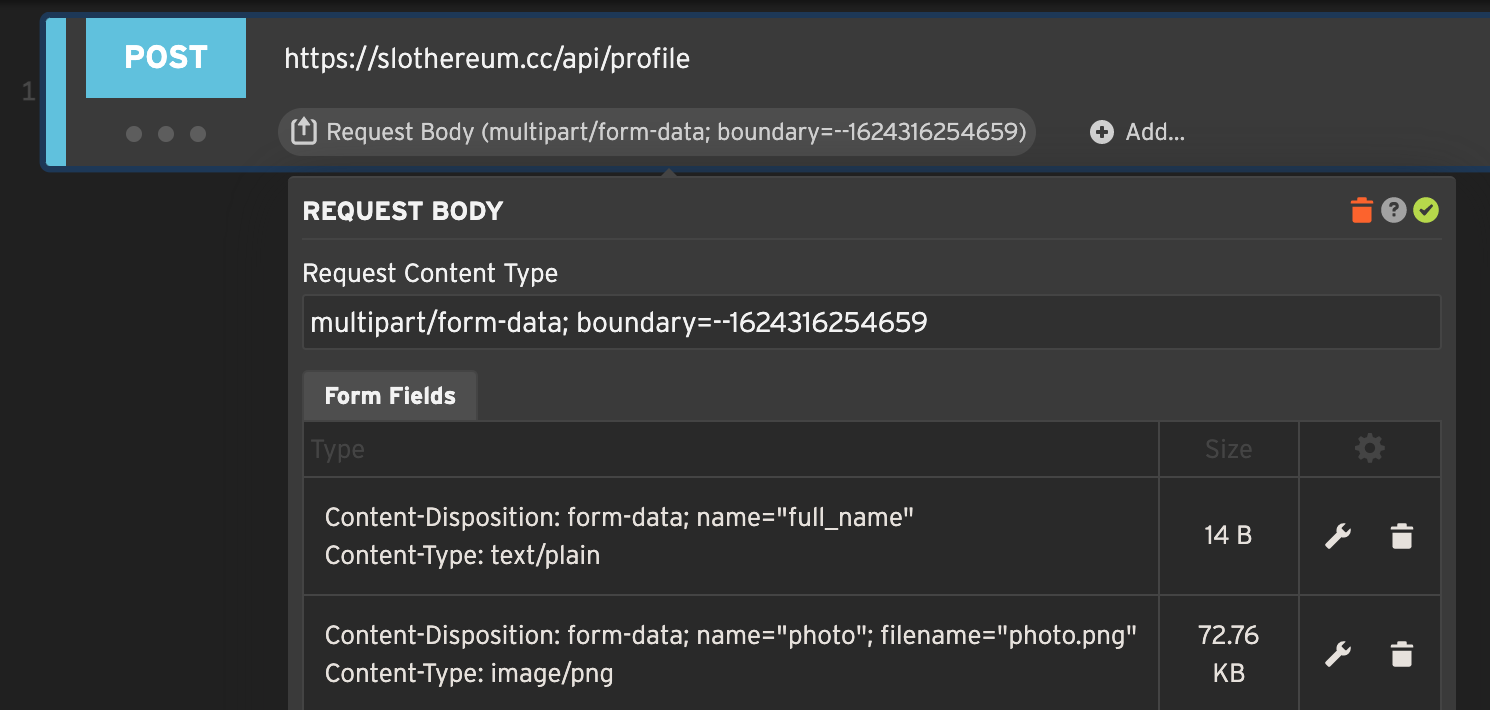The width and height of the screenshot is (1490, 710).
Task: Switch to the Form Fields tab
Action: [x=389, y=396]
